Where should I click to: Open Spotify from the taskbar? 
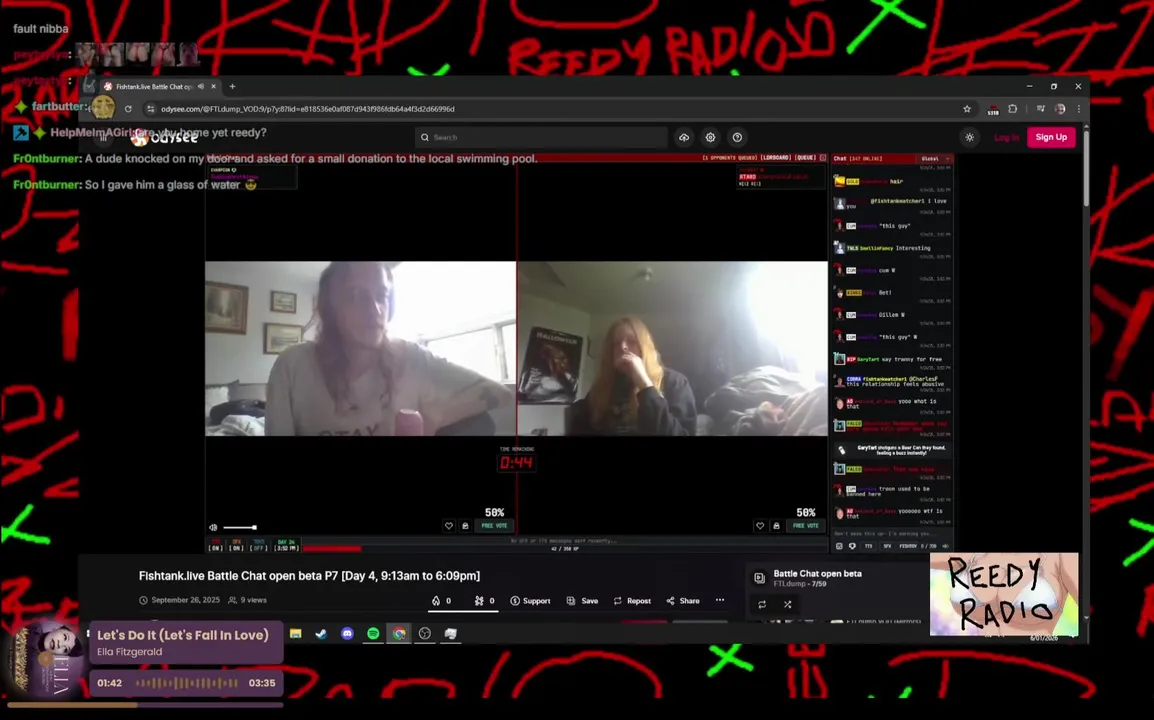[373, 633]
